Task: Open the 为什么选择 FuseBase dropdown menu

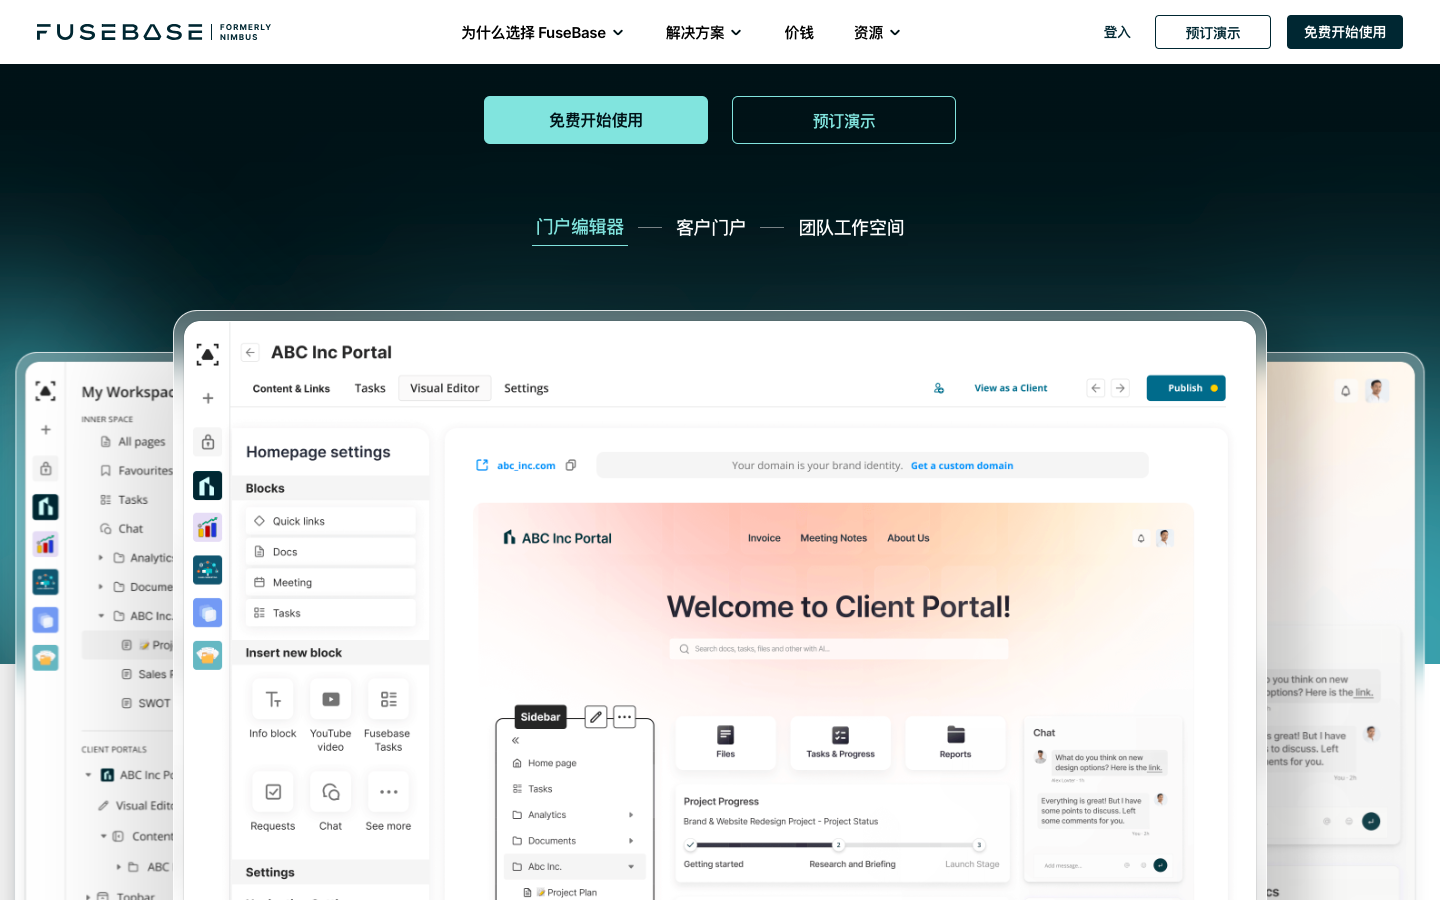Action: pos(542,33)
